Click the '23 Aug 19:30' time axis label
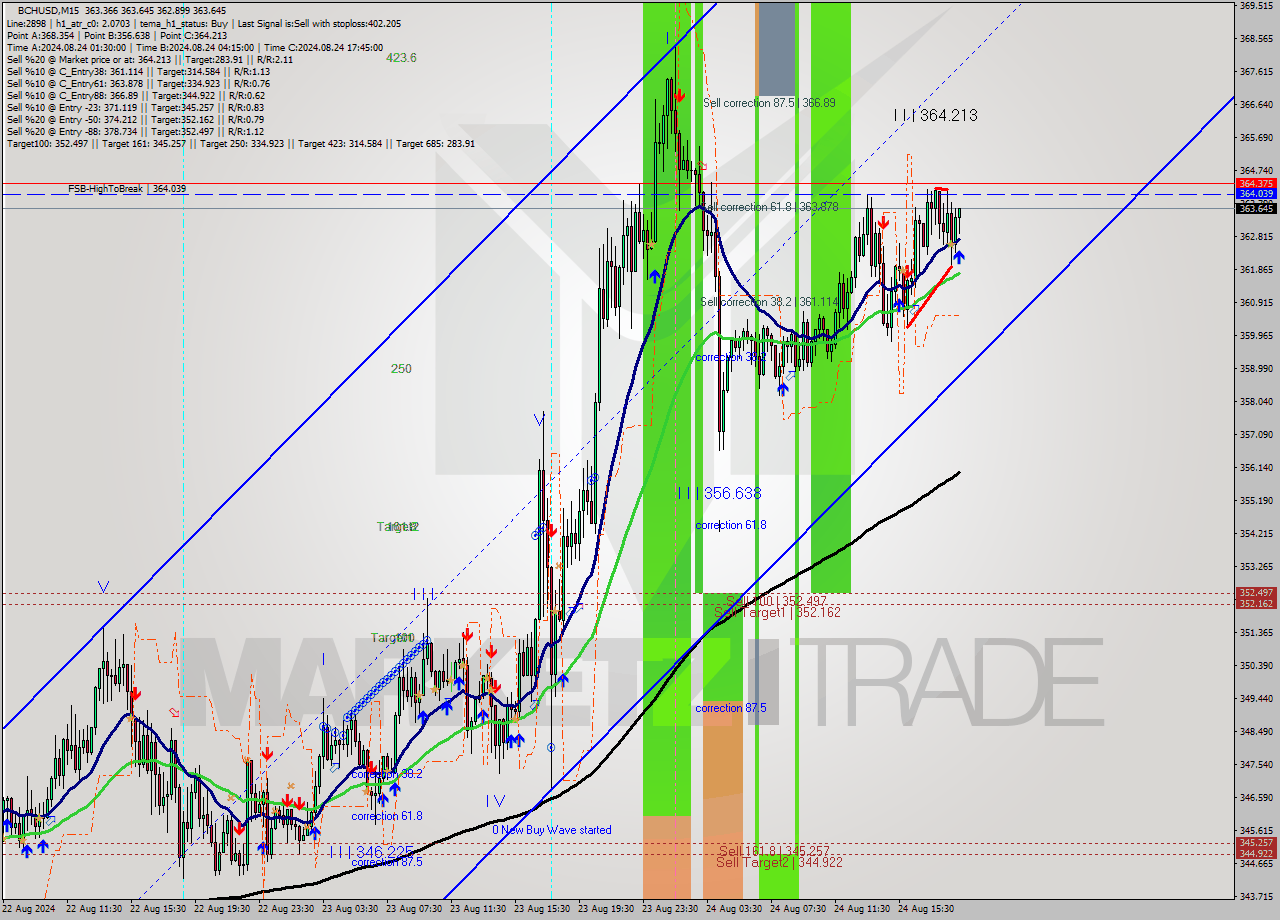 pos(608,909)
